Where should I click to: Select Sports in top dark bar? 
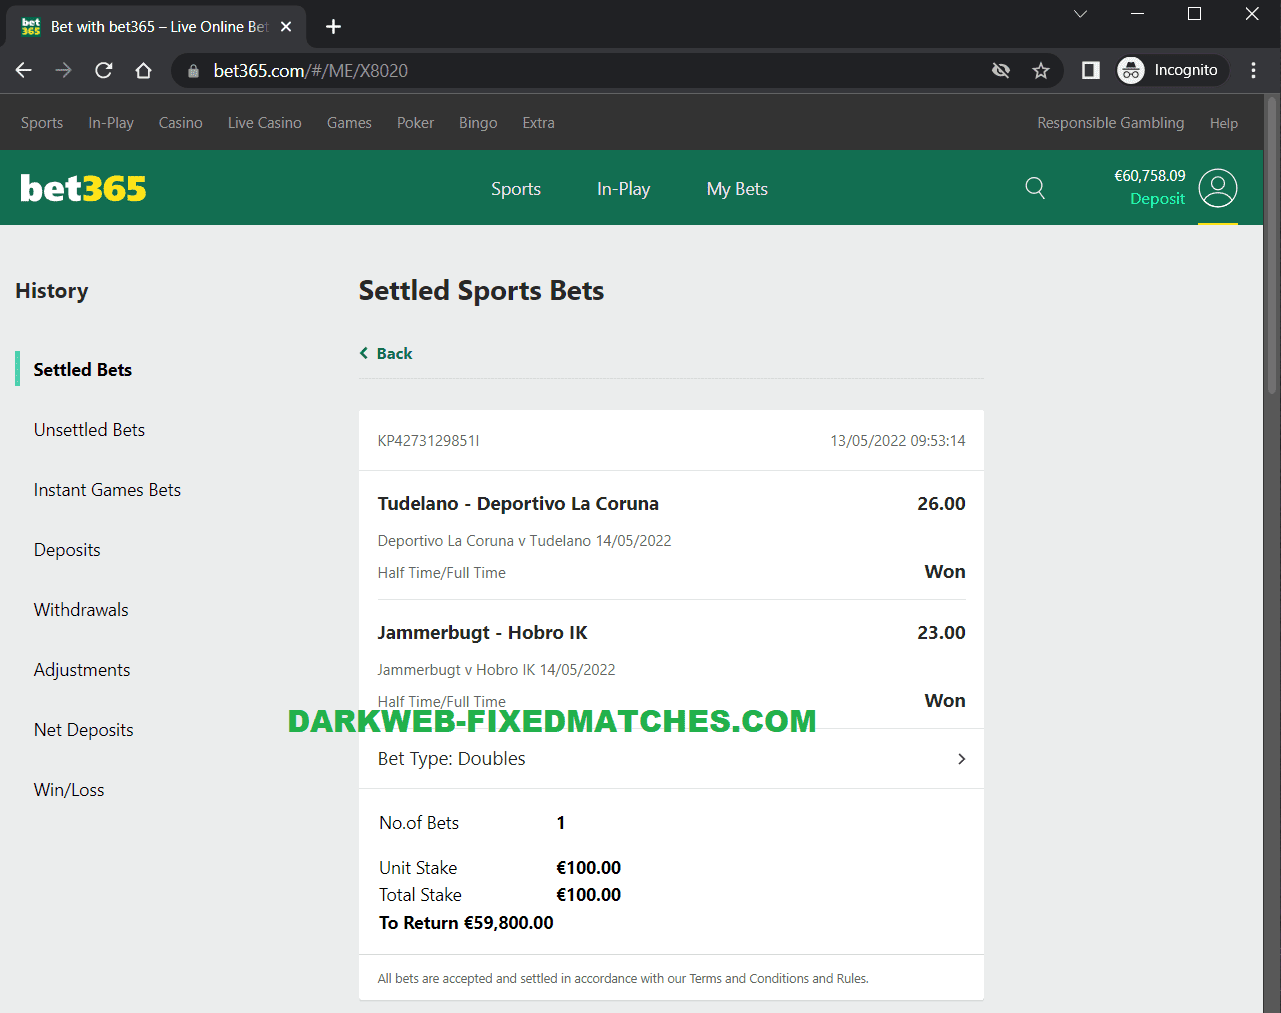click(x=42, y=123)
